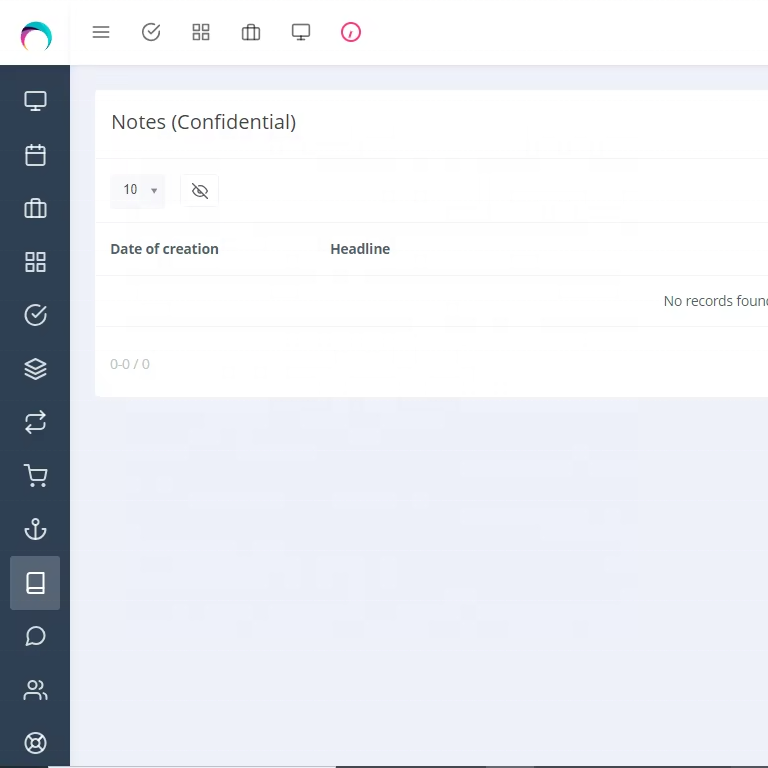Open the repeat arrows icon in sidebar

[35, 422]
